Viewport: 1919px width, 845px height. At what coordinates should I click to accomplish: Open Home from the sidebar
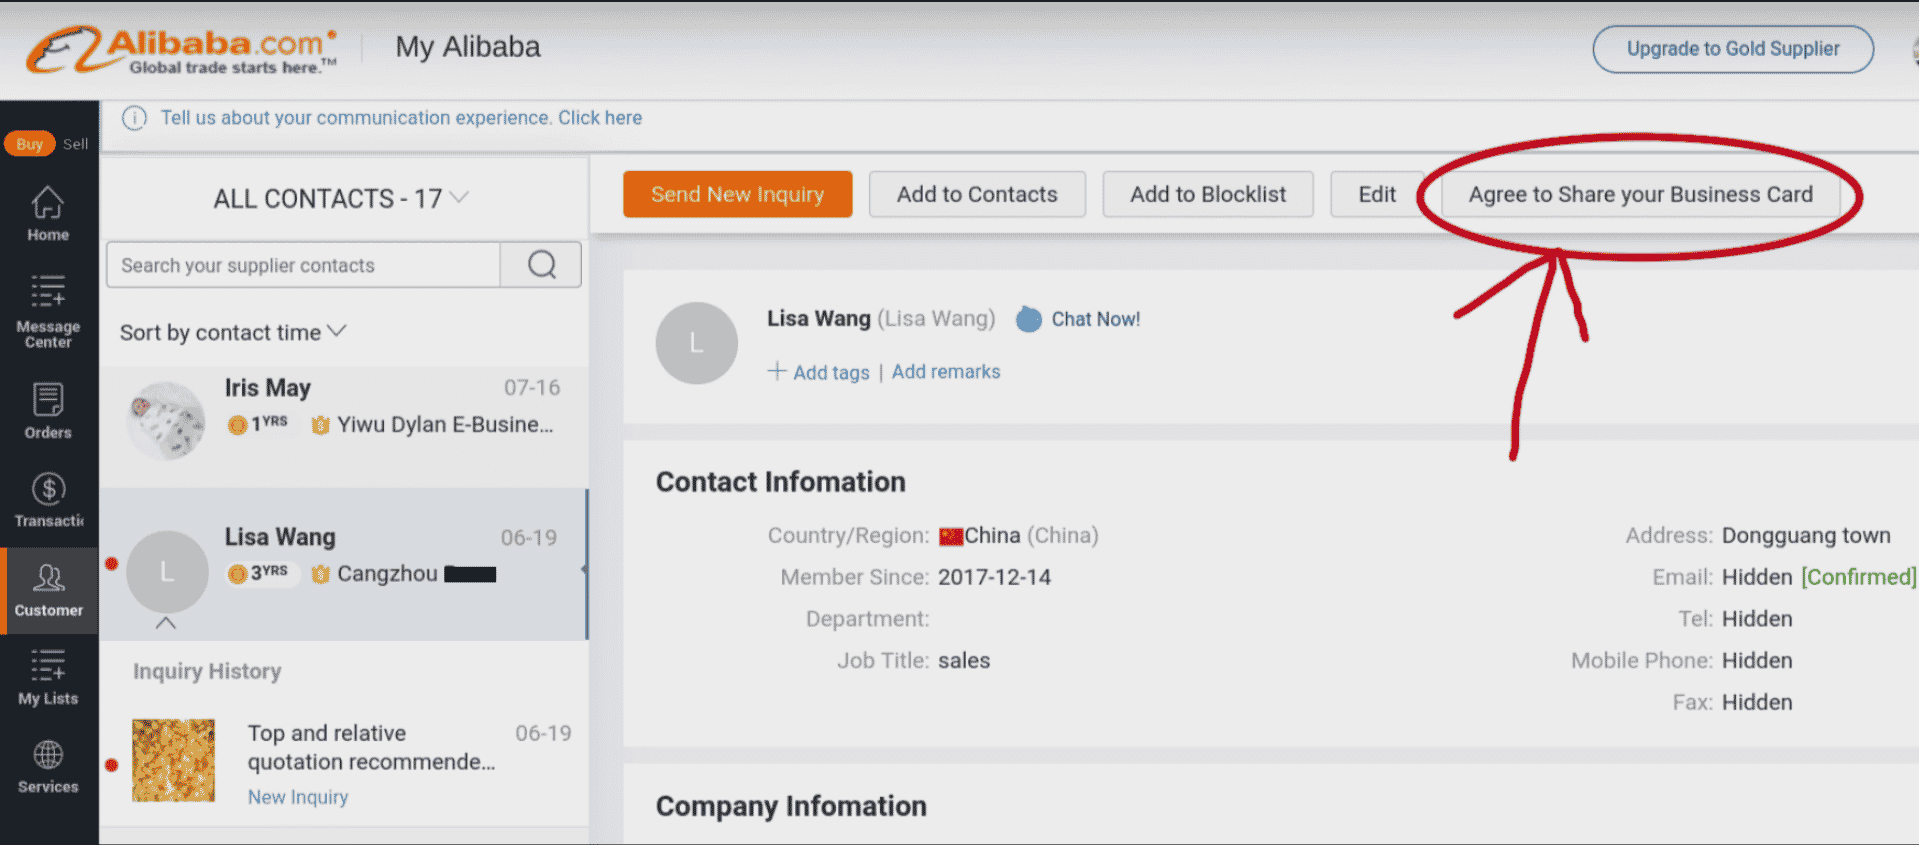48,214
